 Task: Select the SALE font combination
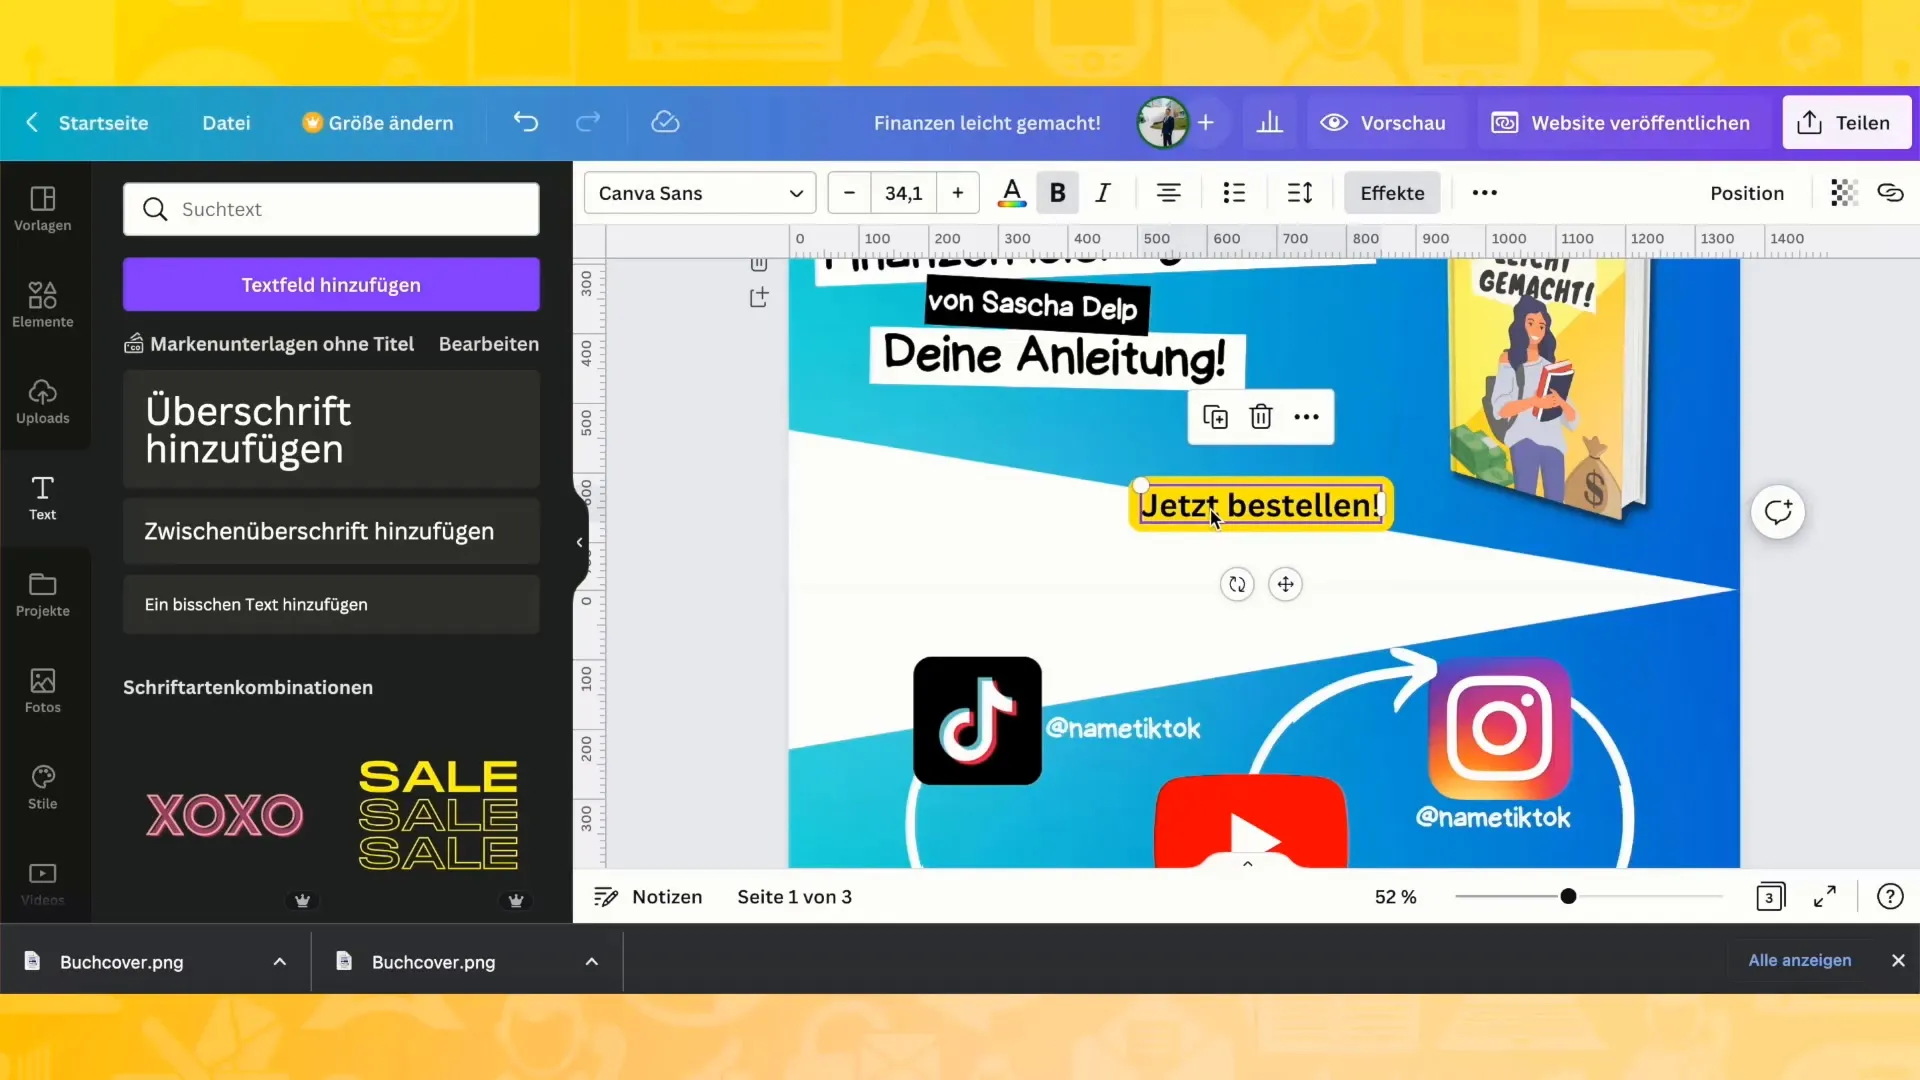[438, 814]
